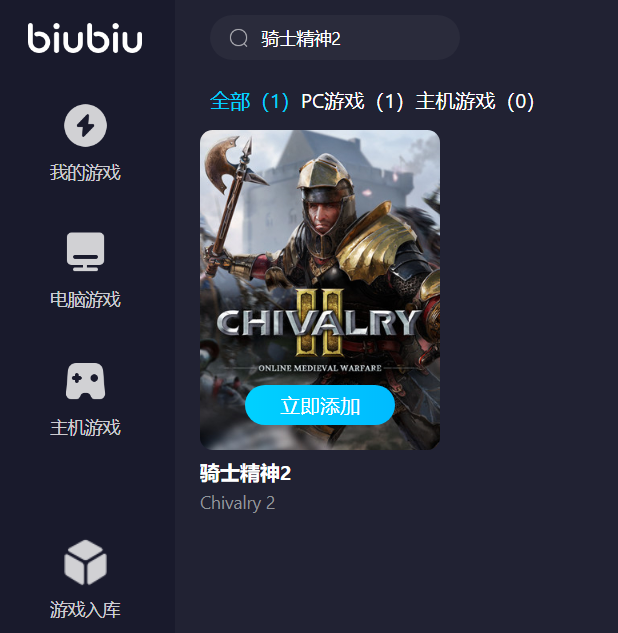Open the 骑士精神2 game title link
Image resolution: width=618 pixels, height=633 pixels.
(x=245, y=473)
